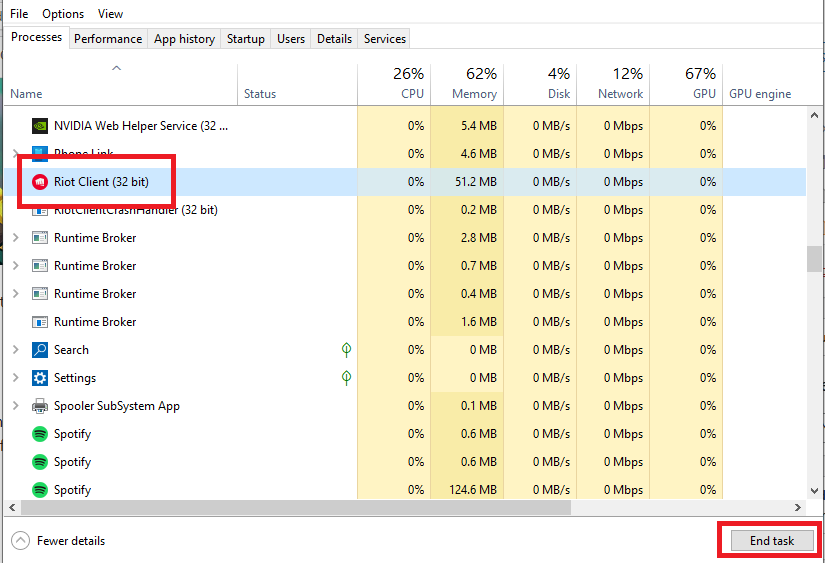Viewport: 825px width, 563px height.
Task: Expand the Search process group
Action: click(x=15, y=350)
